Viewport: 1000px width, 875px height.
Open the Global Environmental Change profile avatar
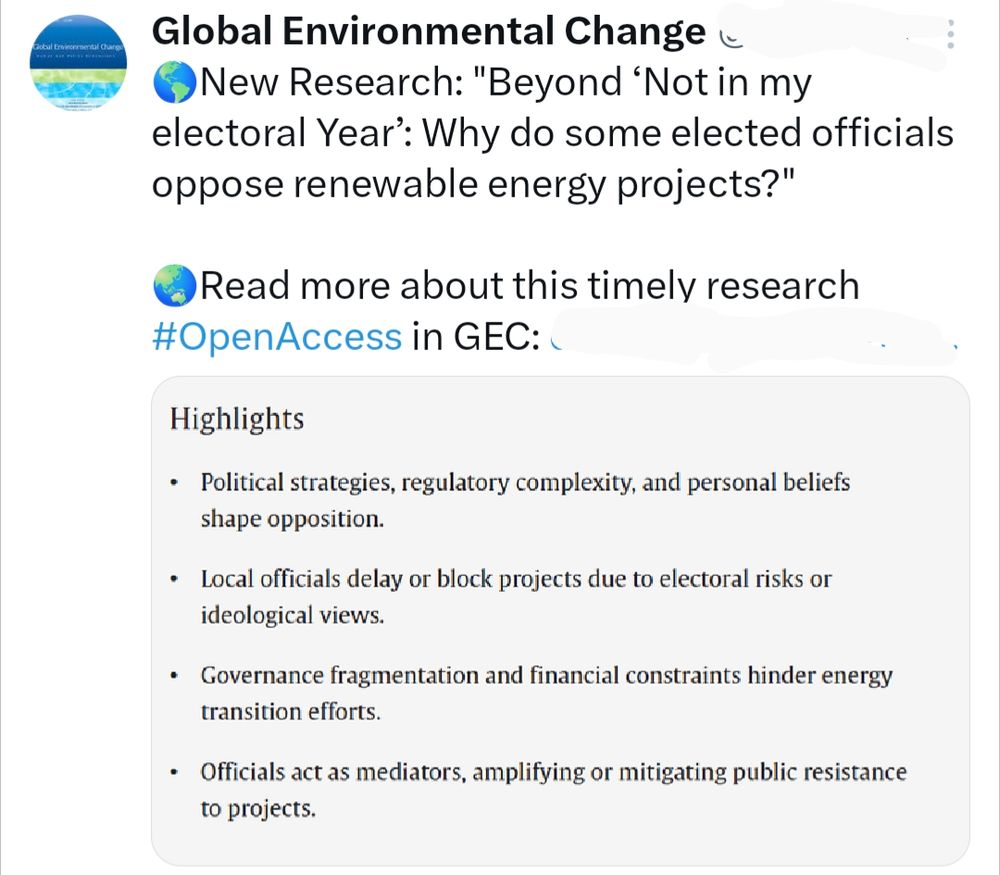(78, 64)
